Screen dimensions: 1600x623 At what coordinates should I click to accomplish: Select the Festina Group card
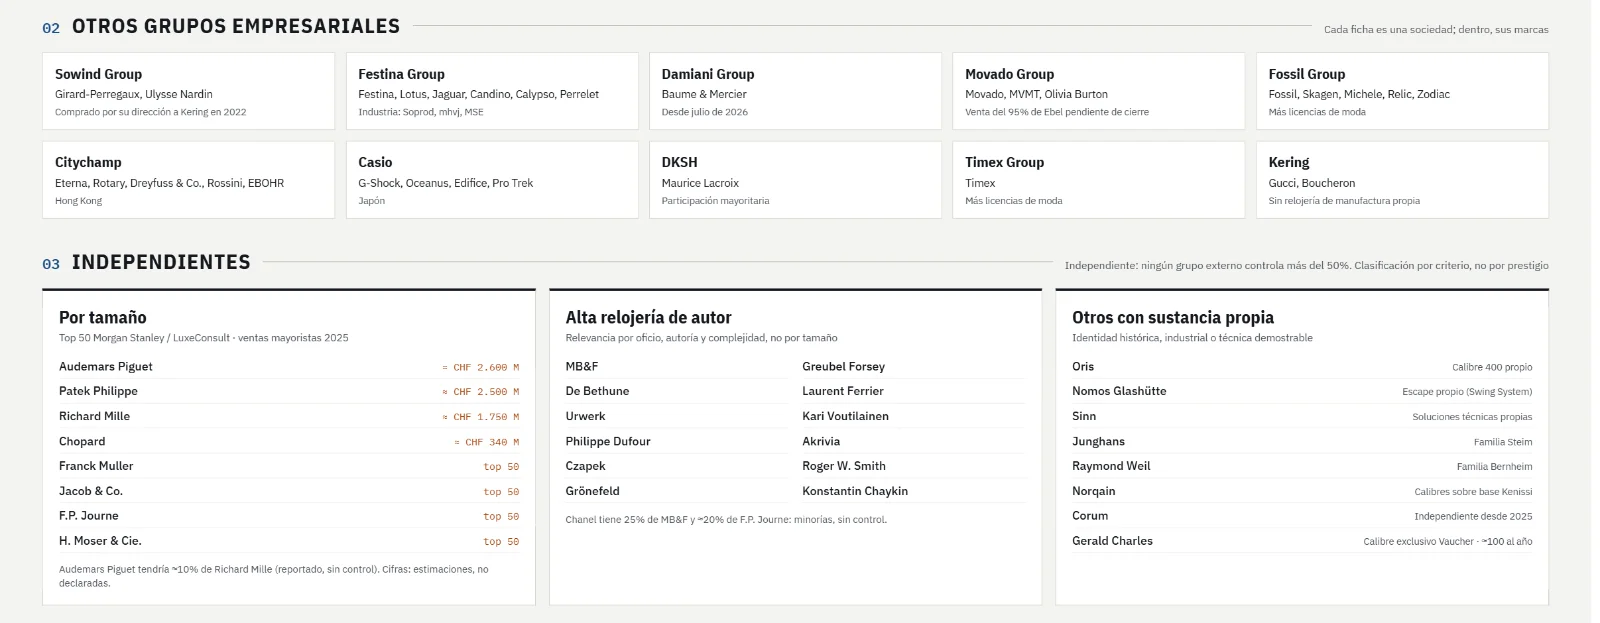coord(492,91)
